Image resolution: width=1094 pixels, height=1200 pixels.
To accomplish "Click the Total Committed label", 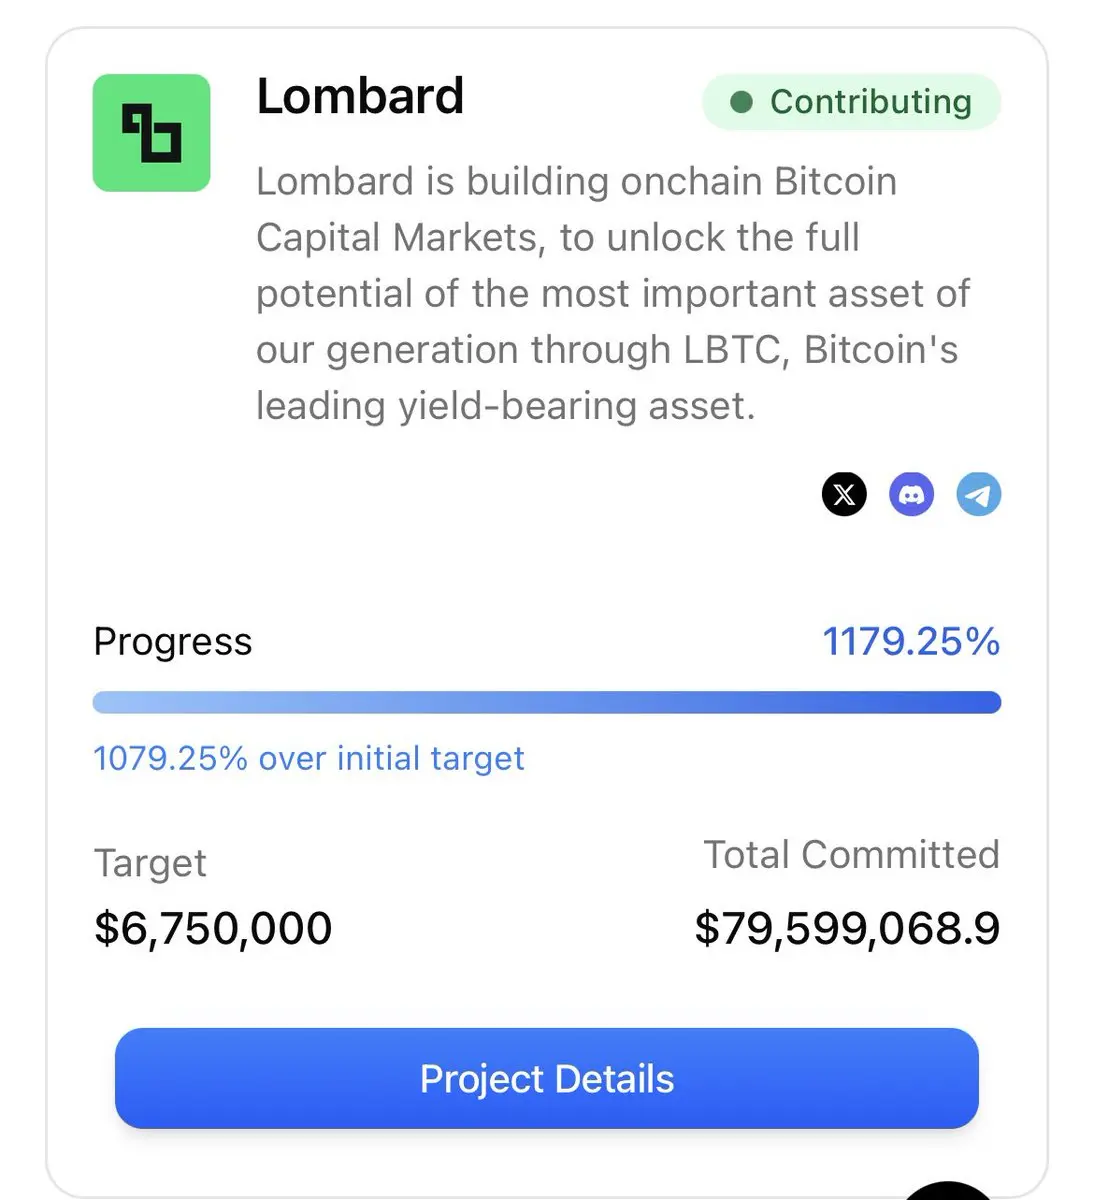I will (851, 854).
